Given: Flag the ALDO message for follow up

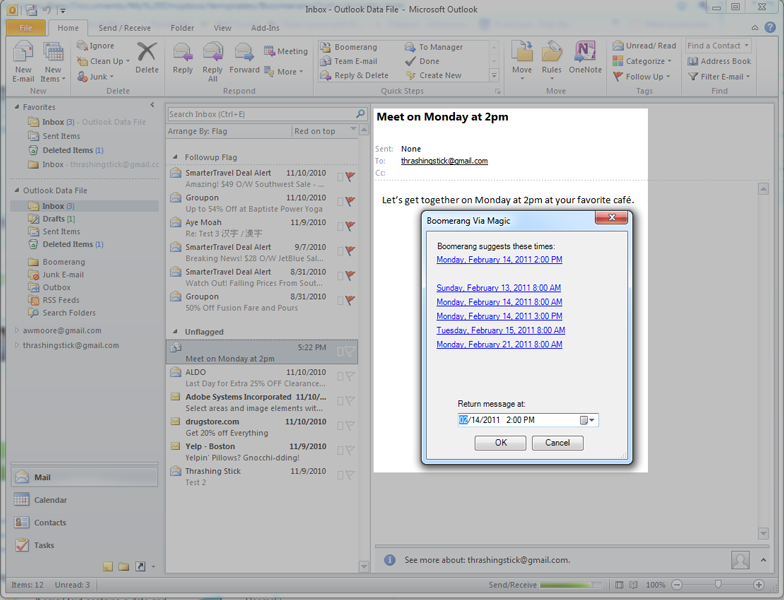Looking at the screenshot, I should click(x=350, y=376).
